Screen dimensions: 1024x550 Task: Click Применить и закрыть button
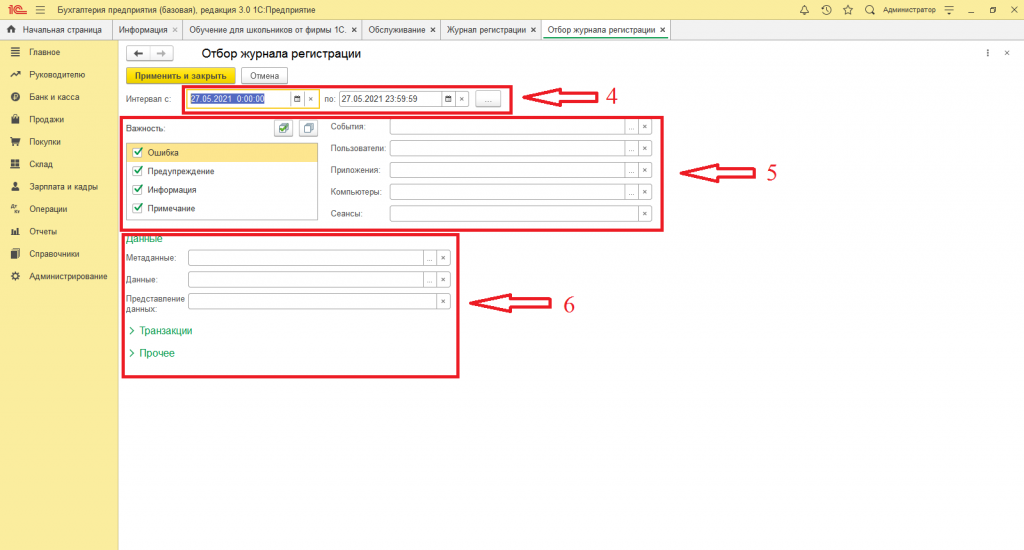point(181,76)
